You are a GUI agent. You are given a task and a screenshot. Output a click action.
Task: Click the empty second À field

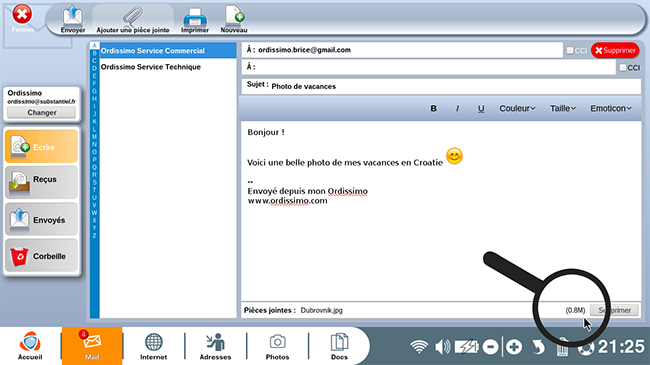pyautogui.click(x=428, y=67)
